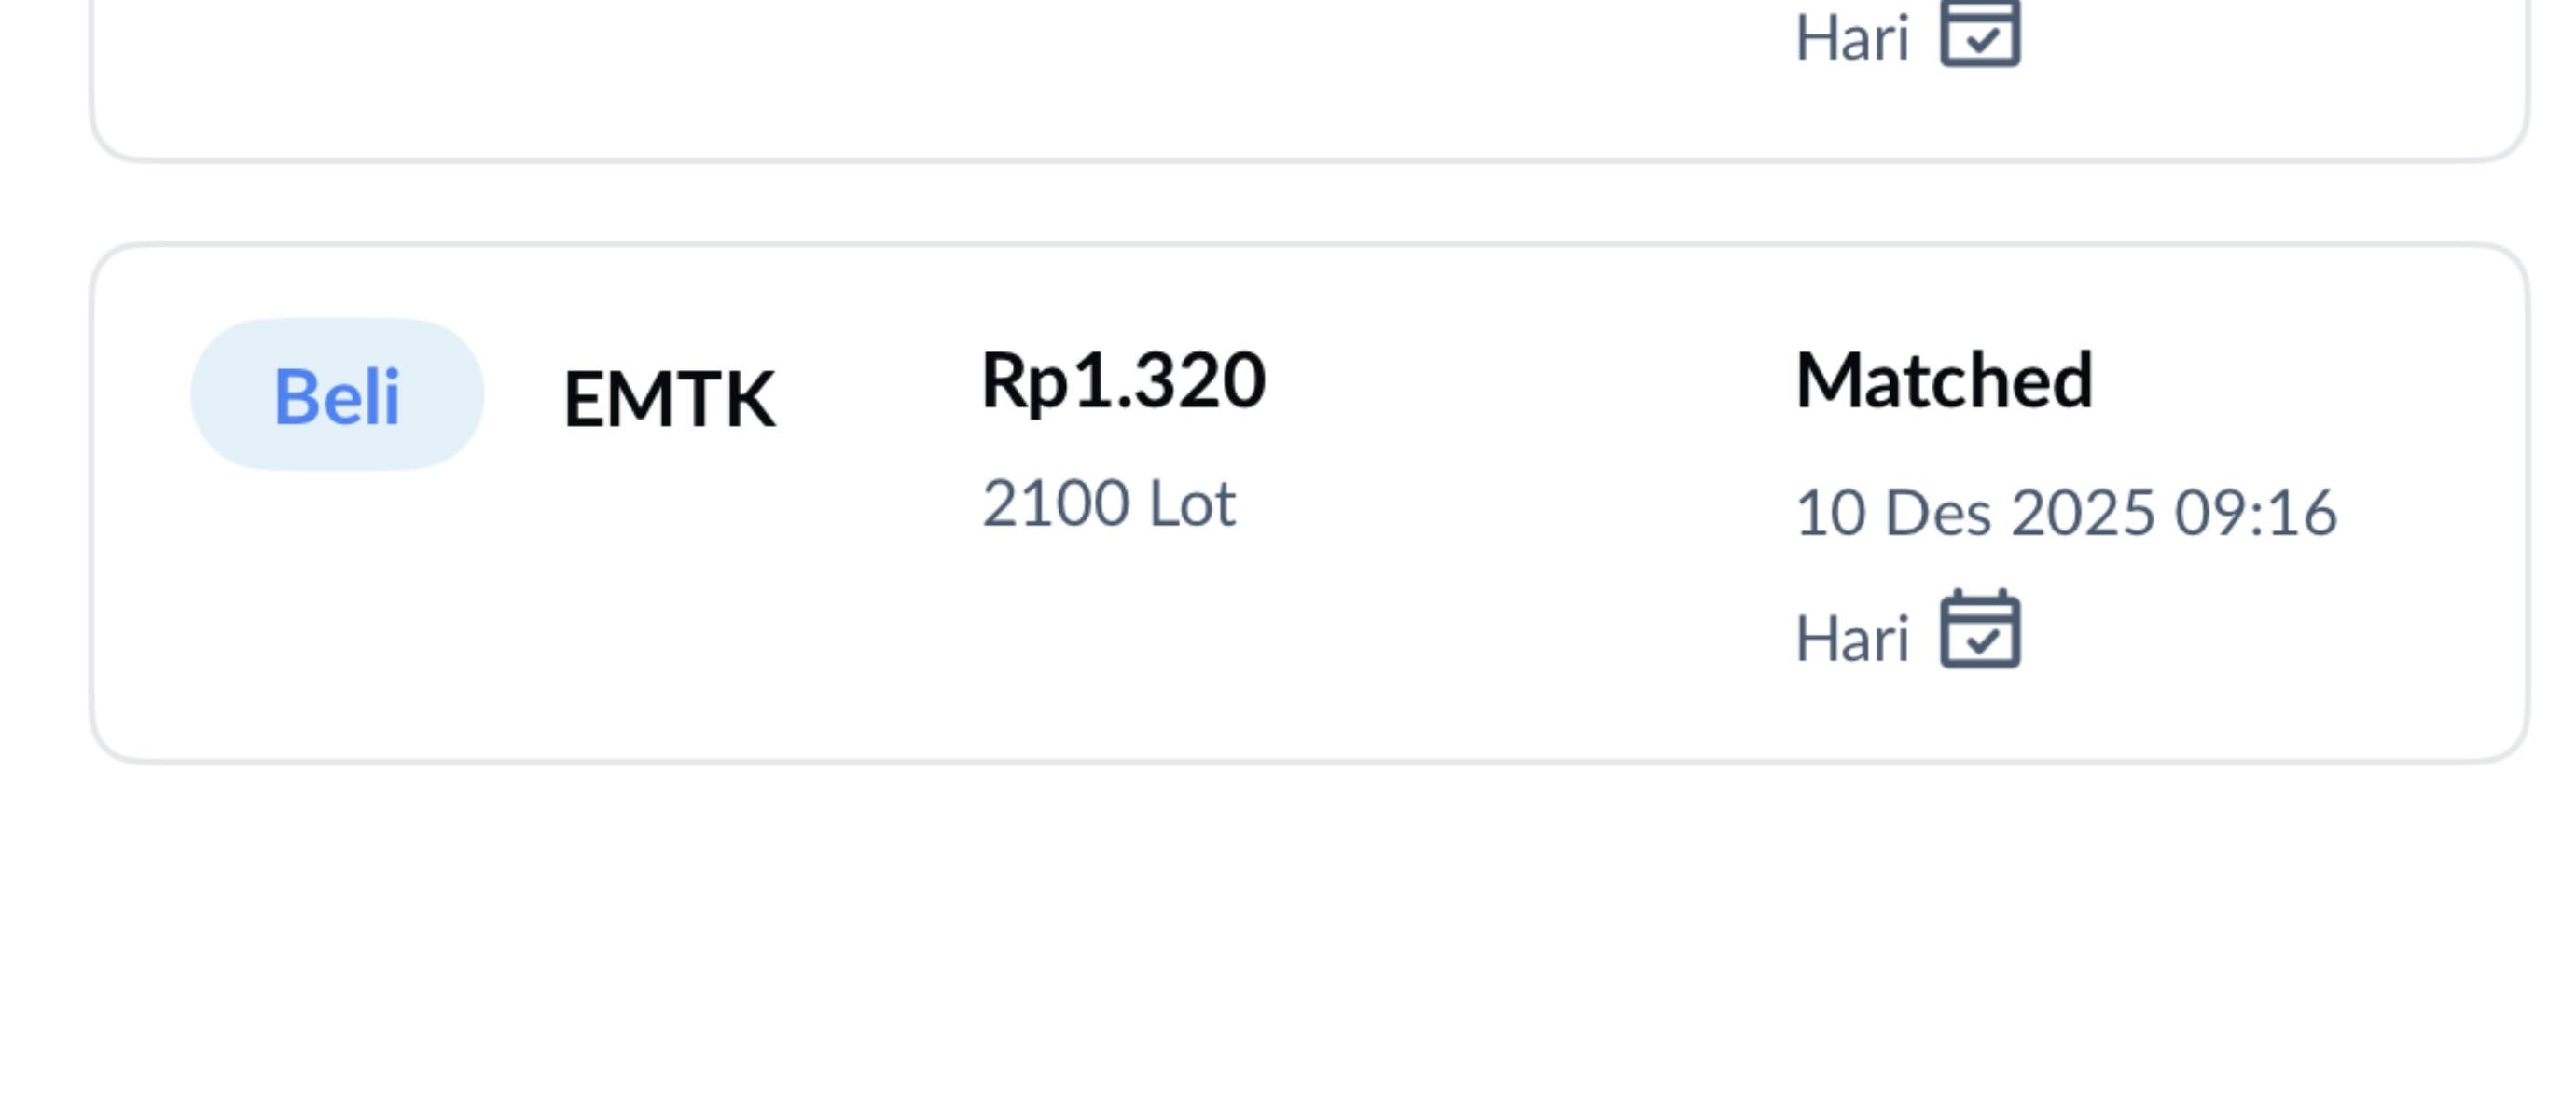Viewport: 2576px width, 1102px height.
Task: Click the word Lot under the price
Action: click(1192, 503)
